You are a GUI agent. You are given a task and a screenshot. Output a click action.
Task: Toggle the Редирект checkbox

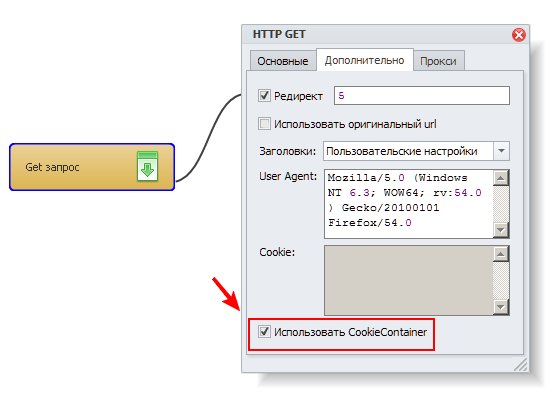click(x=264, y=96)
